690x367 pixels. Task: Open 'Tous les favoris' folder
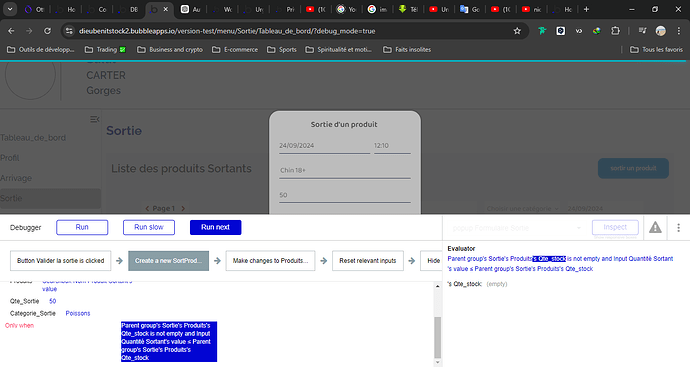pos(656,50)
